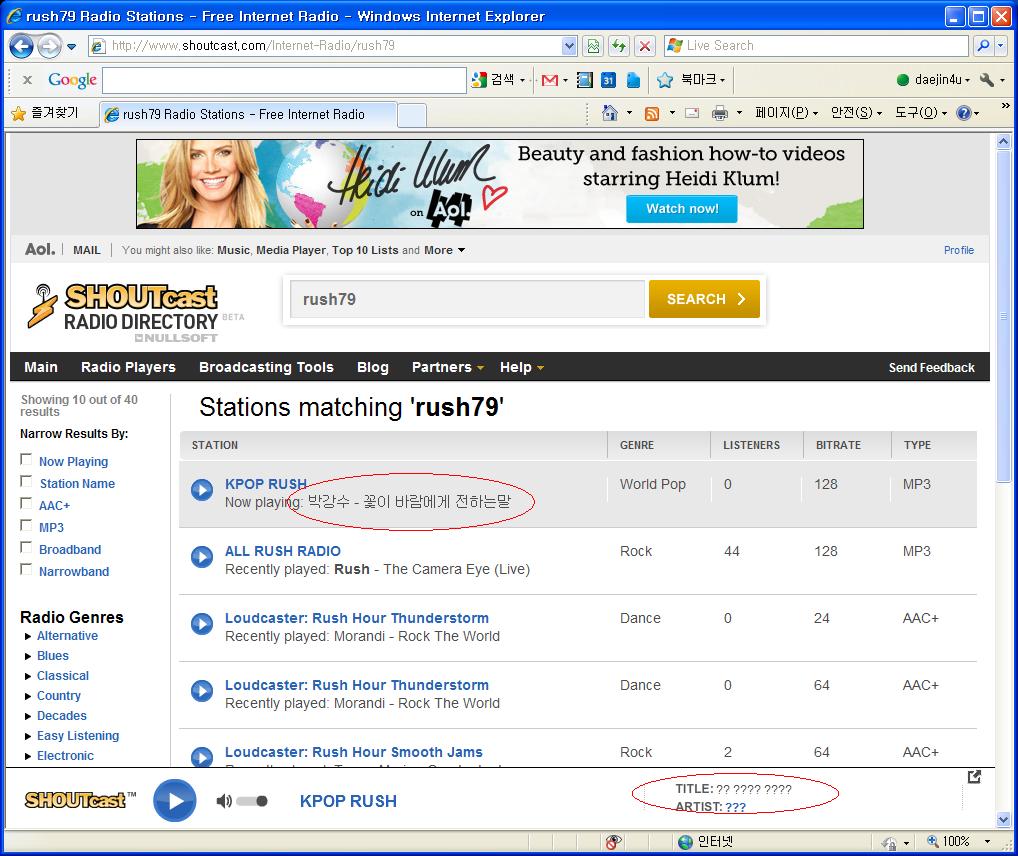Open the Partners dropdown menu
Screen dimensions: 1018x856
tap(447, 367)
